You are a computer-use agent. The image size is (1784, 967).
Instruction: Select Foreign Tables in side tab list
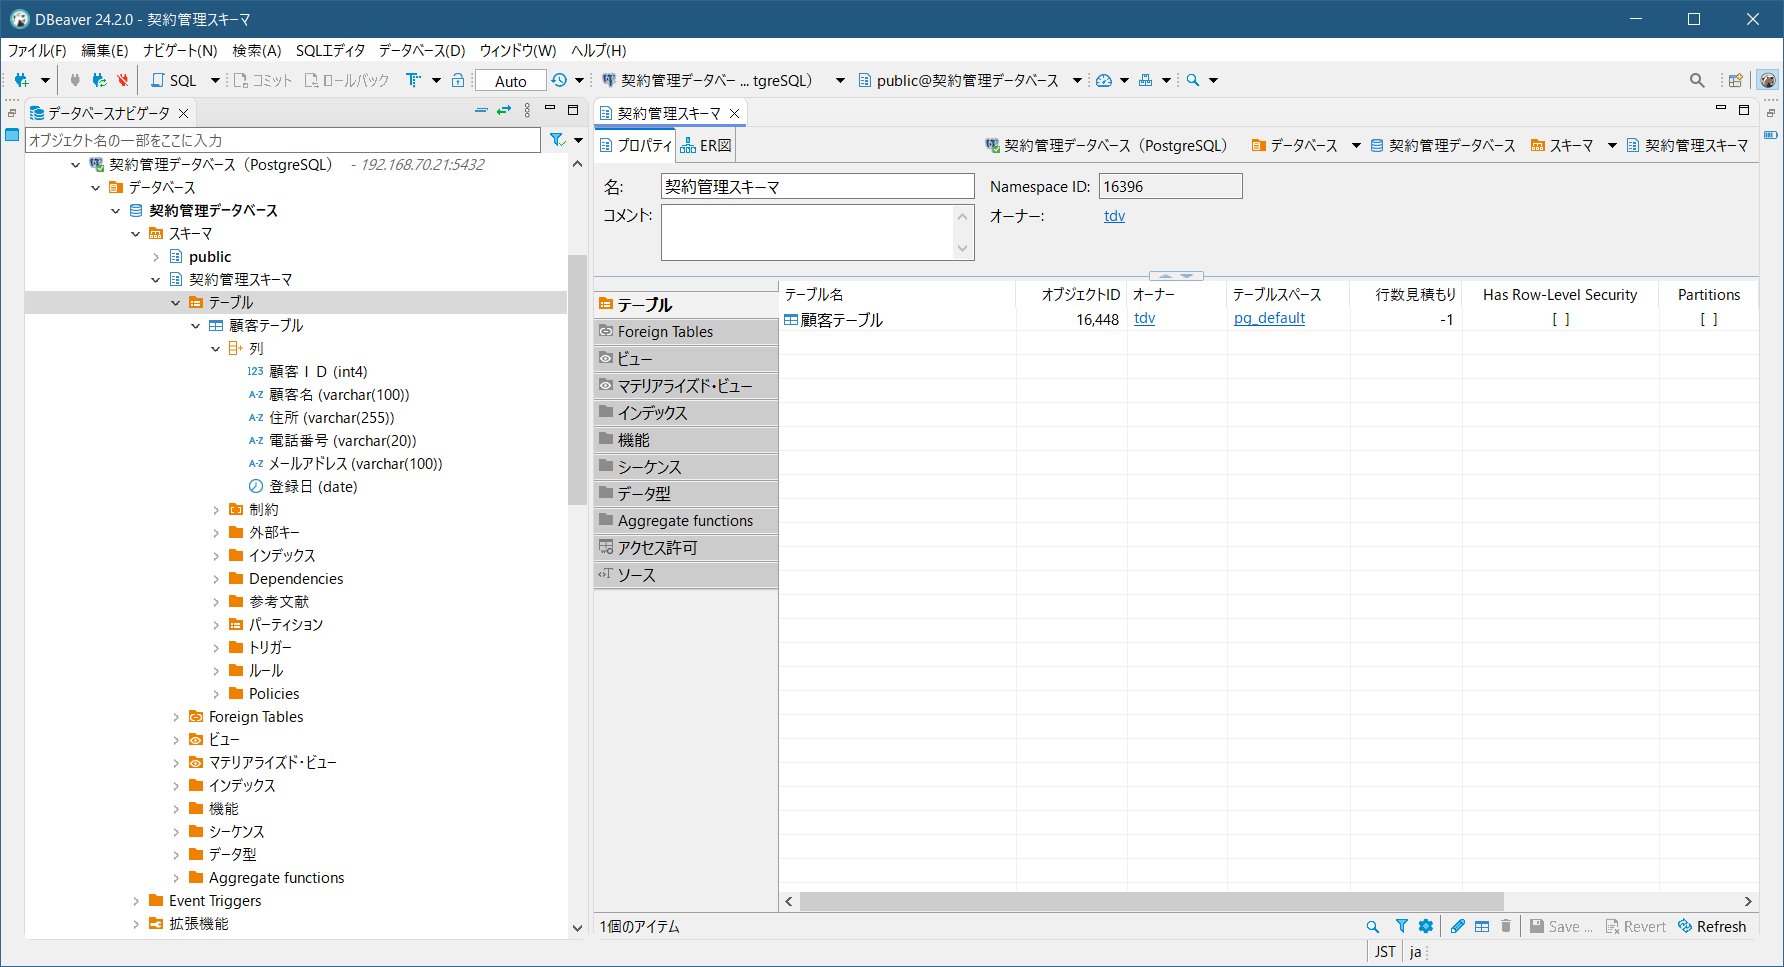(686, 332)
